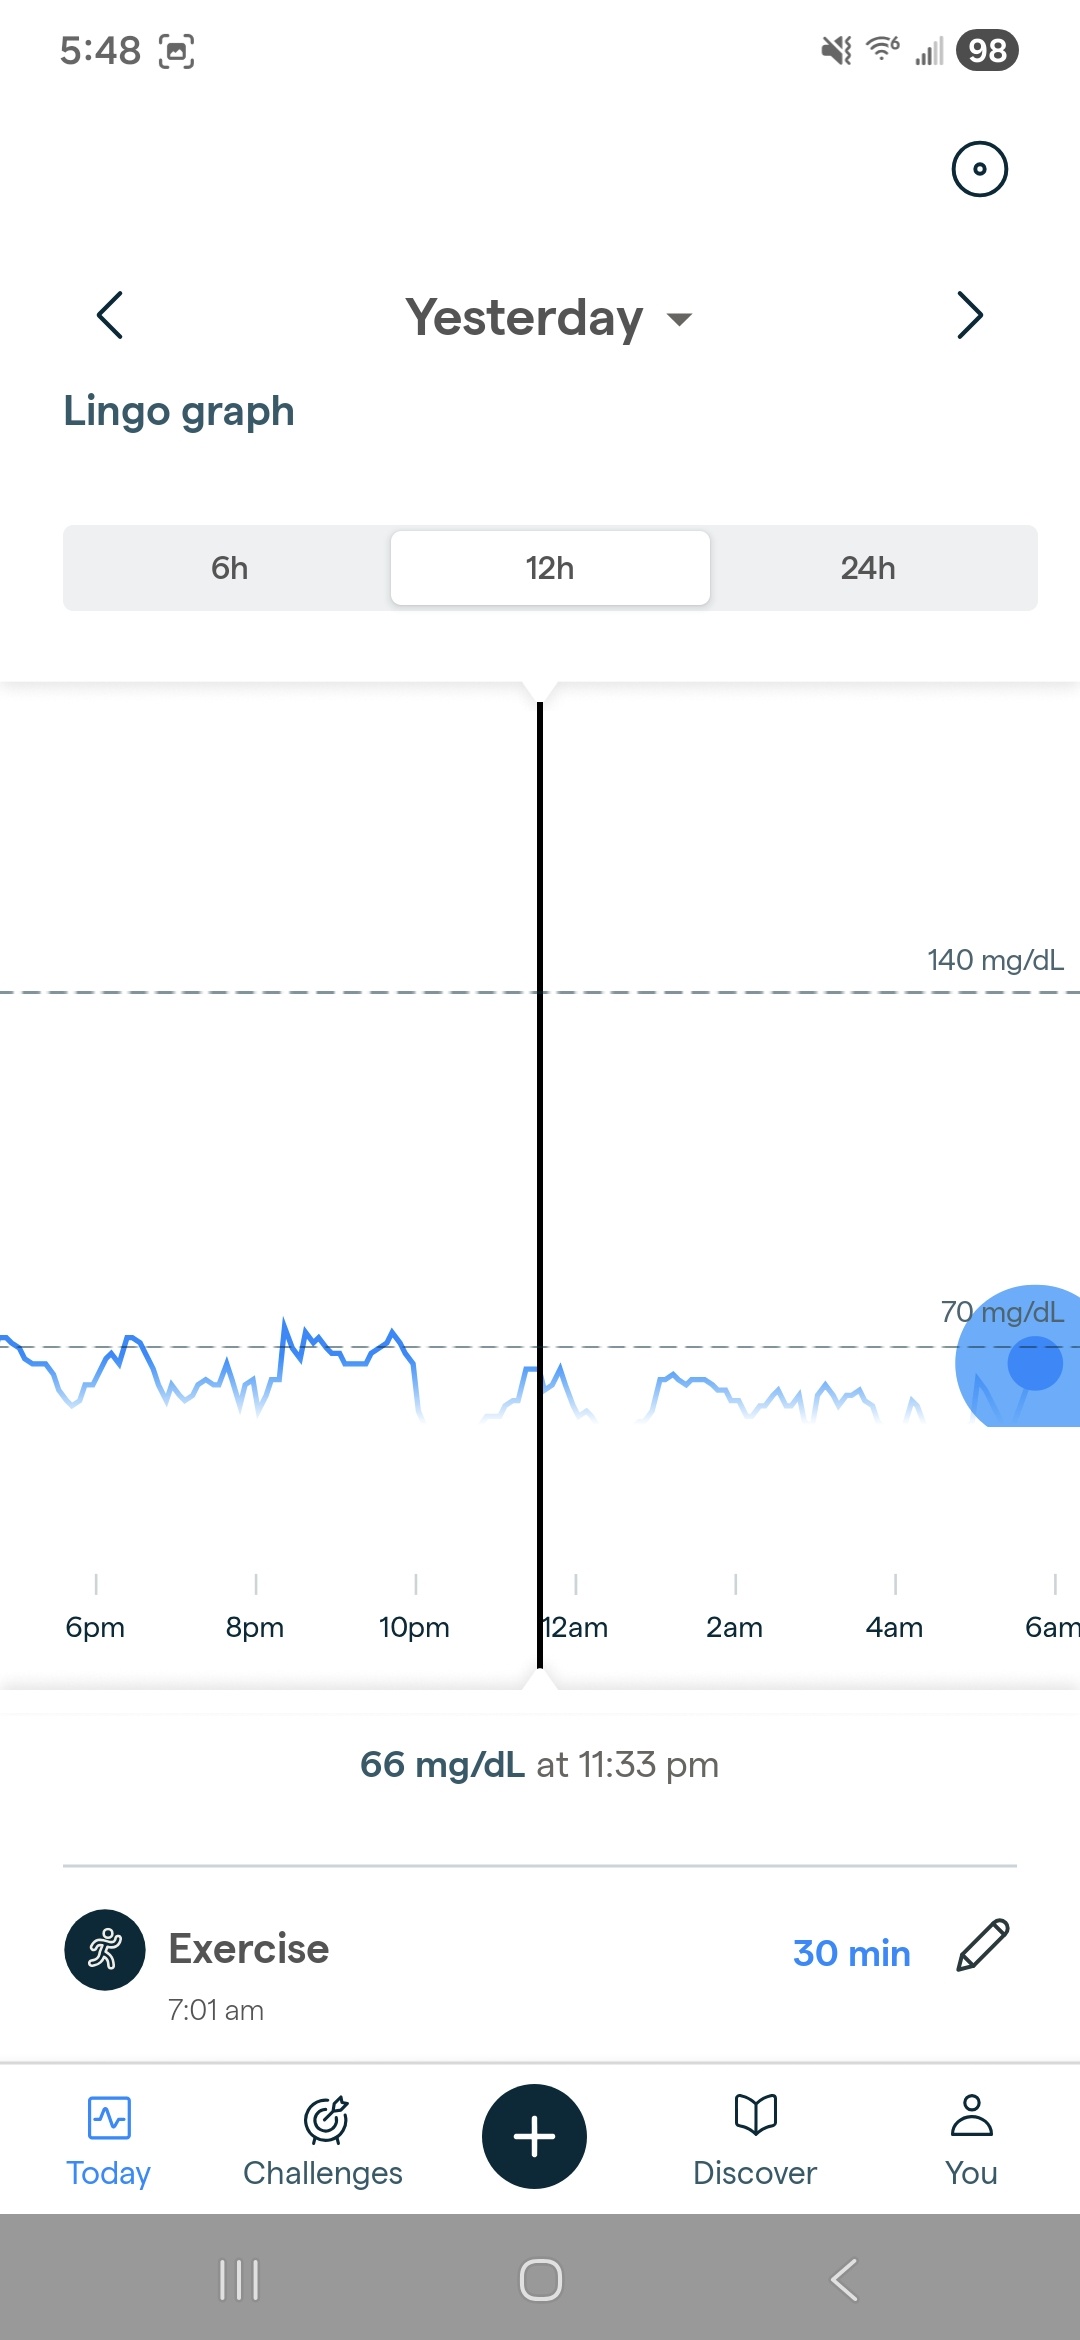1080x2340 pixels.
Task: Tap the Android back navigation button
Action: click(x=843, y=2280)
